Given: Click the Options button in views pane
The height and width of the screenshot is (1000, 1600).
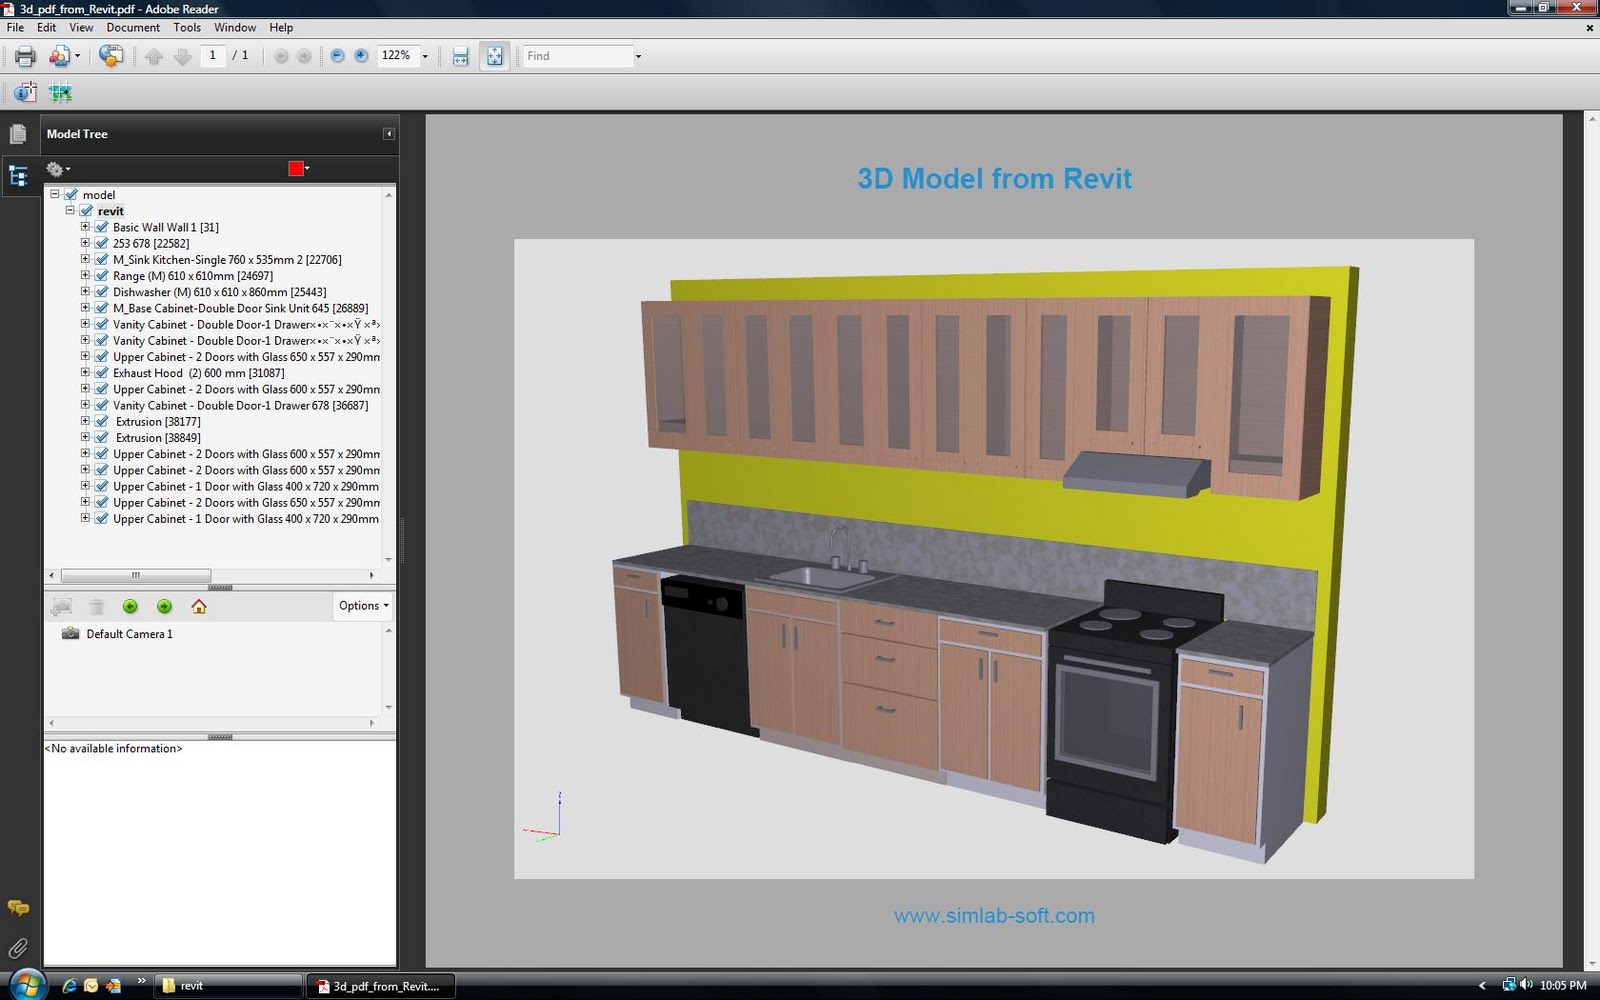Looking at the screenshot, I should (362, 606).
